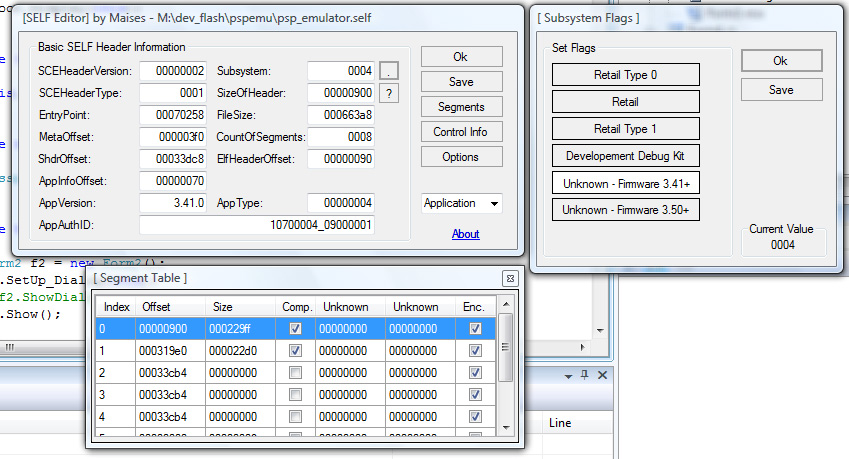Click the question mark help button

point(389,94)
